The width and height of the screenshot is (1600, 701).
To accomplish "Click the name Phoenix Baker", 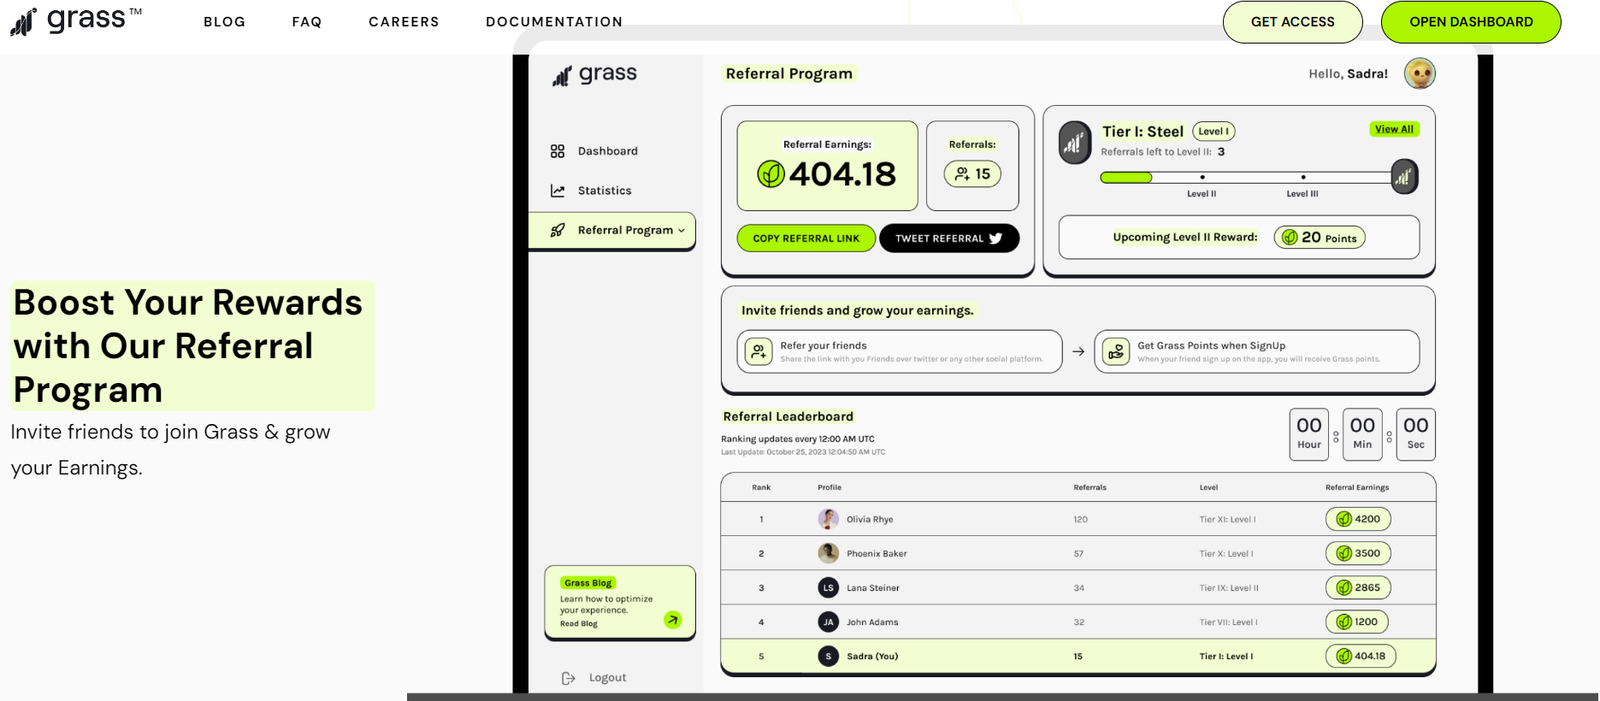I will click(877, 554).
